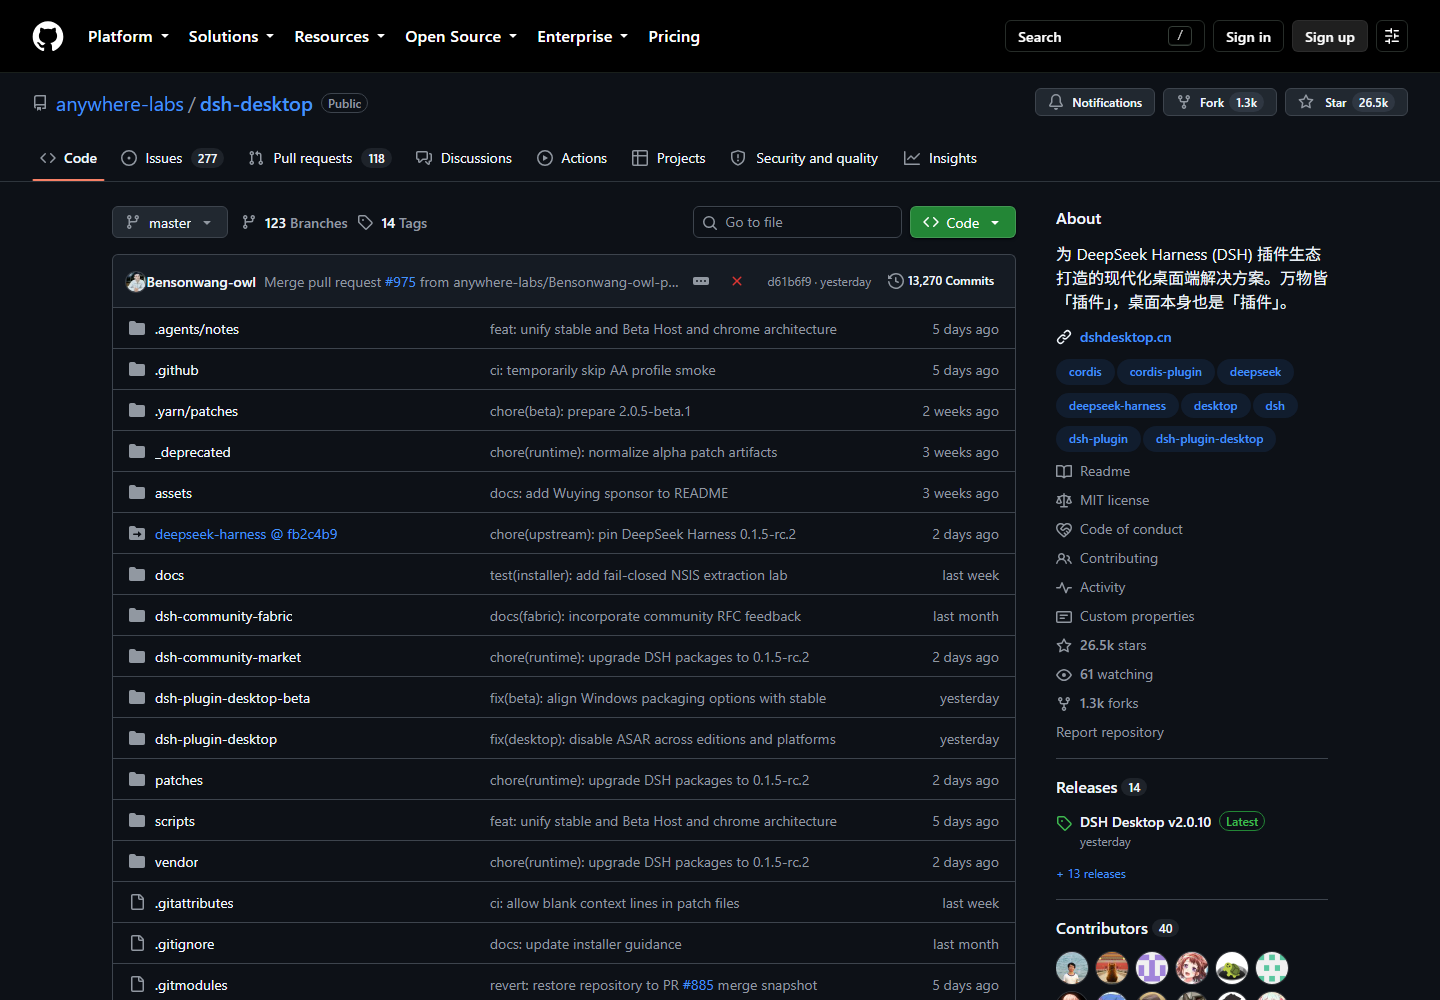Show the + 13 releases link
1440x1000 pixels.
(x=1091, y=874)
